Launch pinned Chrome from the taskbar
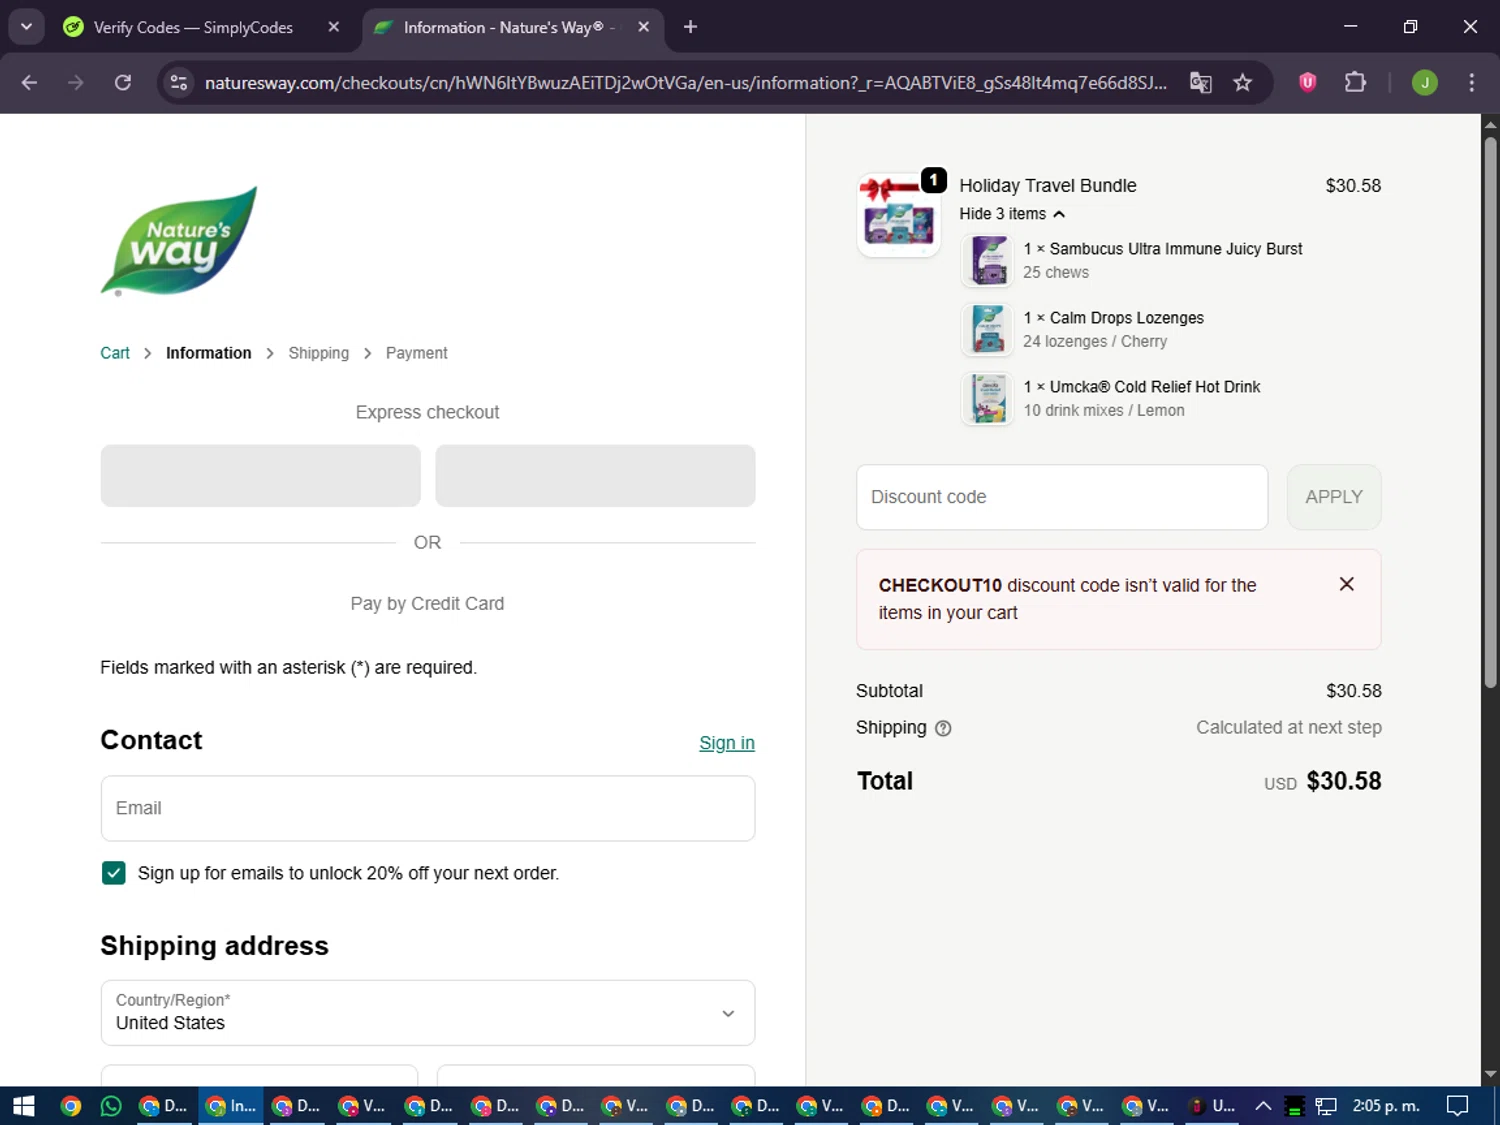1500x1125 pixels. click(71, 1106)
